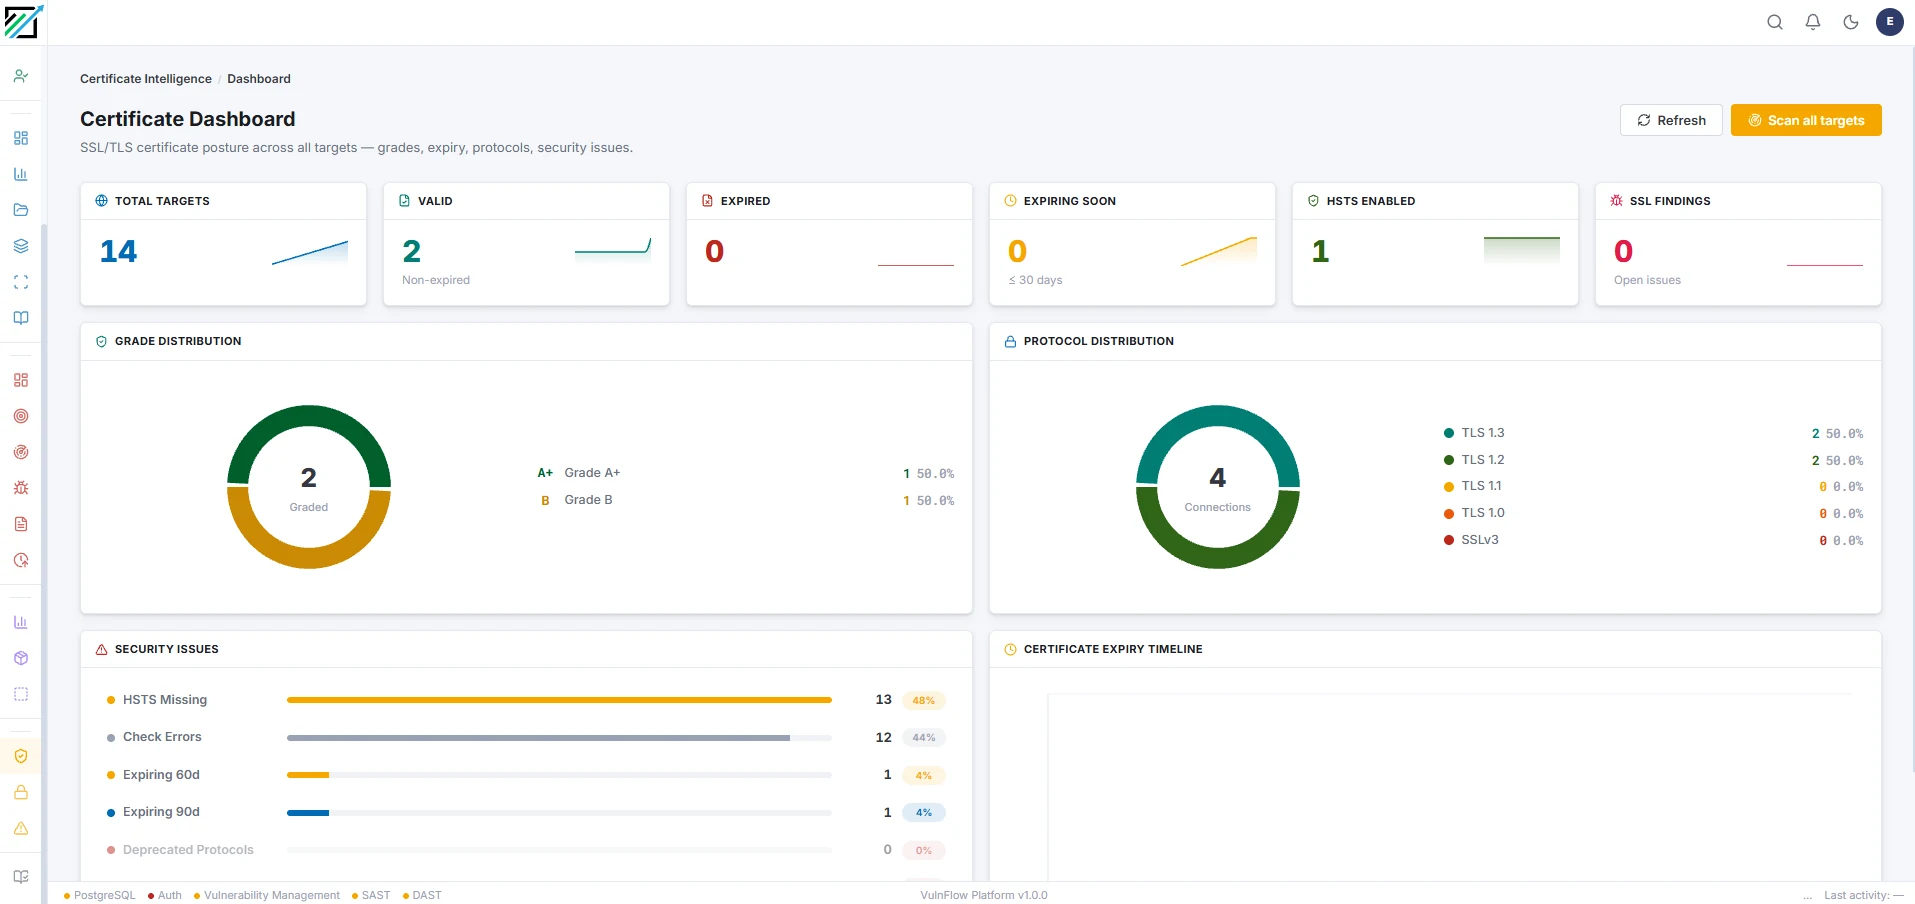Select the "Grade A+" legend entry
This screenshot has height=904, width=1915.
(592, 473)
